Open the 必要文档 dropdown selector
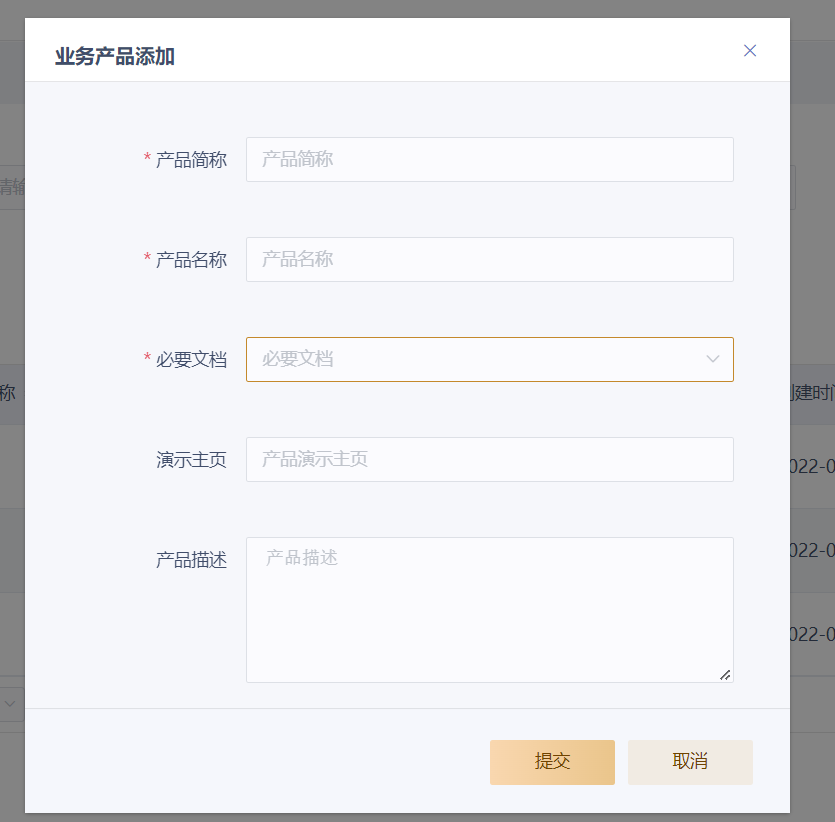Image resolution: width=835 pixels, height=822 pixels. click(x=475, y=359)
